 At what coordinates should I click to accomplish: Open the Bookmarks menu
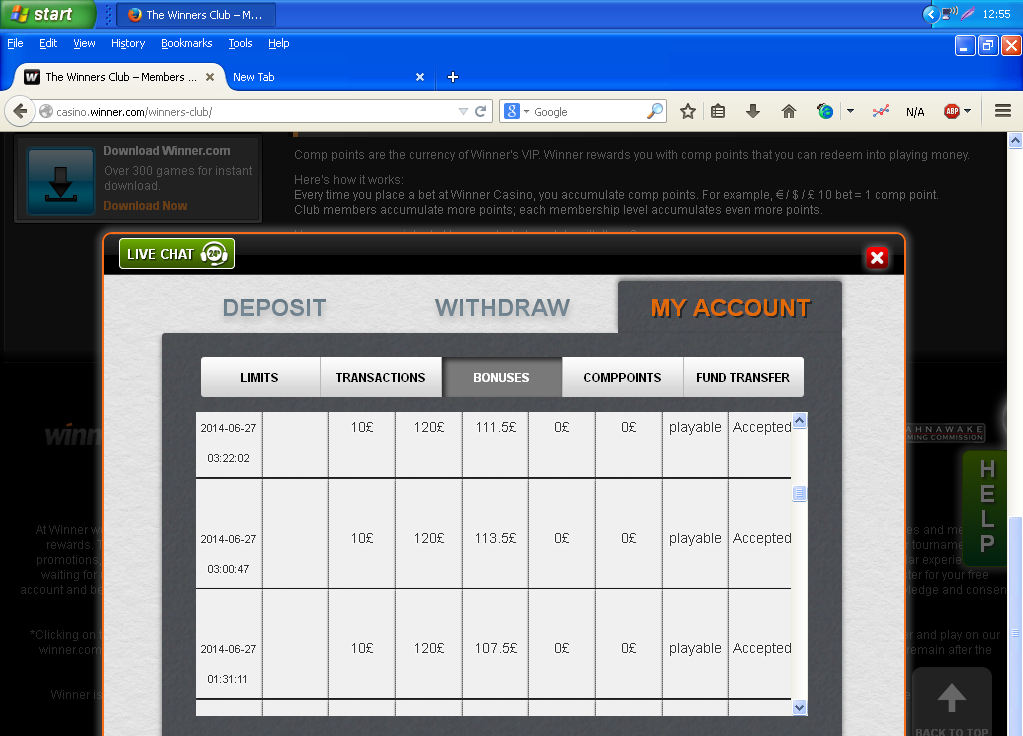(x=187, y=43)
